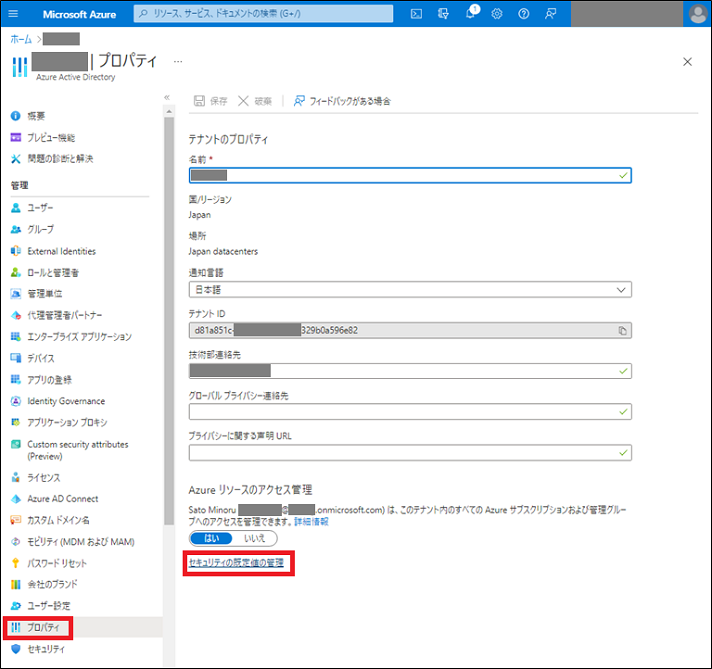Screen dimensions: 712x669
Task: Click the デバイス monitor icon
Action: (15, 358)
